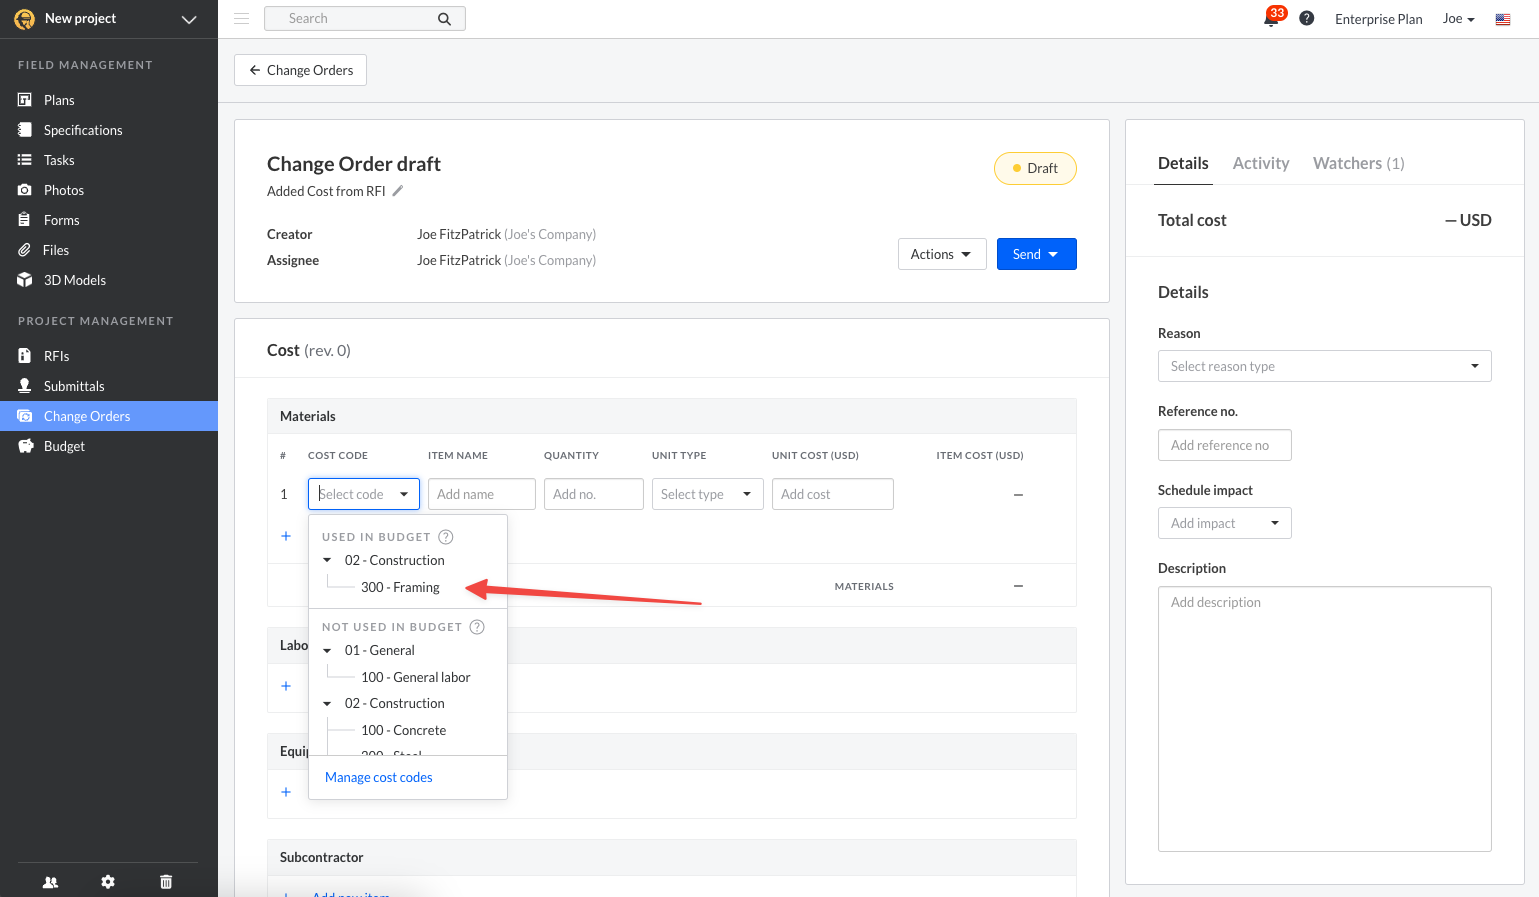Collapse the 01 - General cost group
The image size is (1539, 897).
tap(327, 651)
